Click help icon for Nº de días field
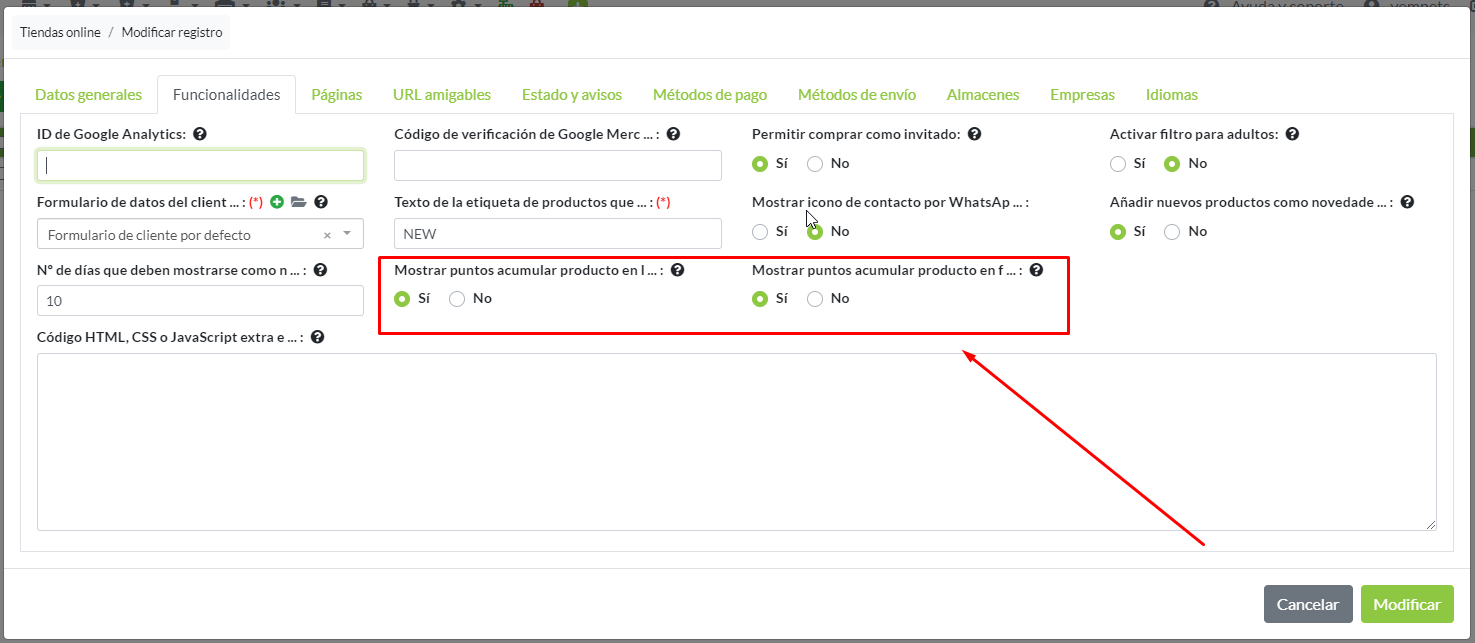The width and height of the screenshot is (1475, 643). (321, 270)
